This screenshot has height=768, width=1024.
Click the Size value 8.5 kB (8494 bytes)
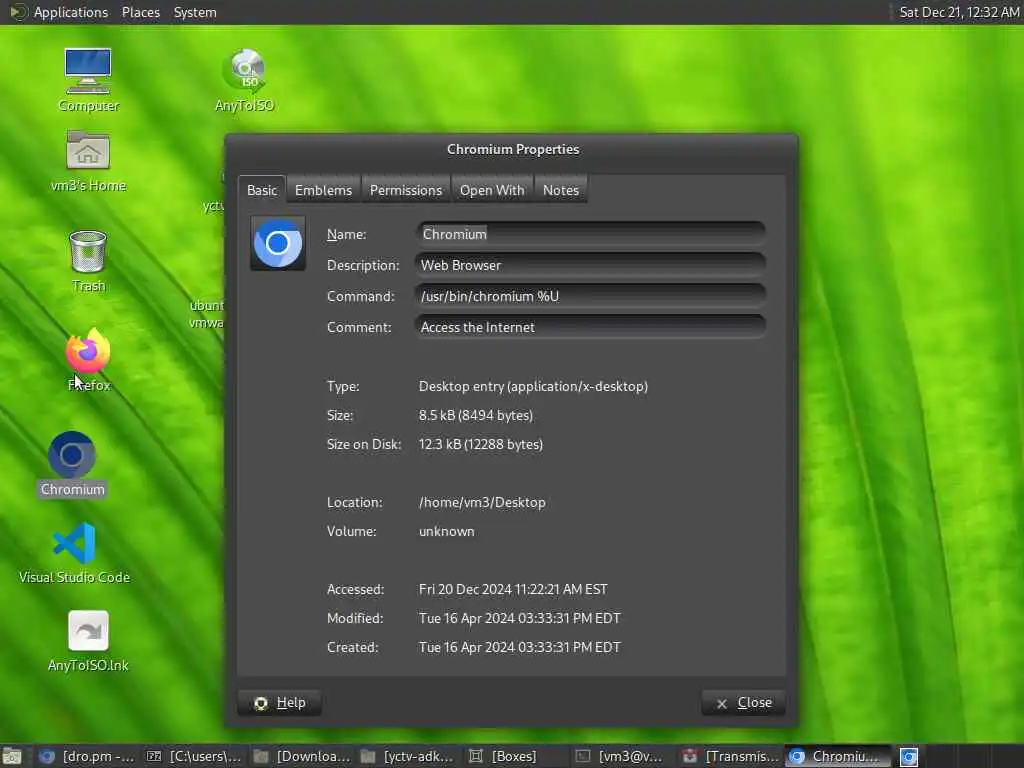(476, 415)
